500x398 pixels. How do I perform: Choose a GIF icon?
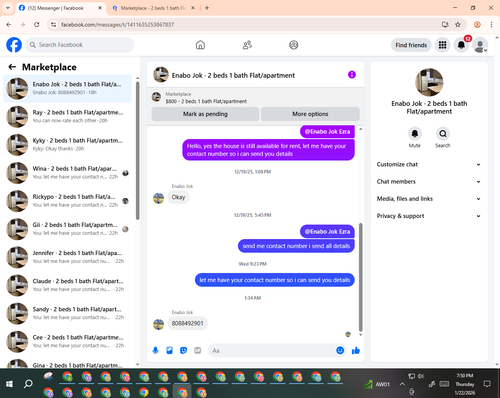(198, 350)
